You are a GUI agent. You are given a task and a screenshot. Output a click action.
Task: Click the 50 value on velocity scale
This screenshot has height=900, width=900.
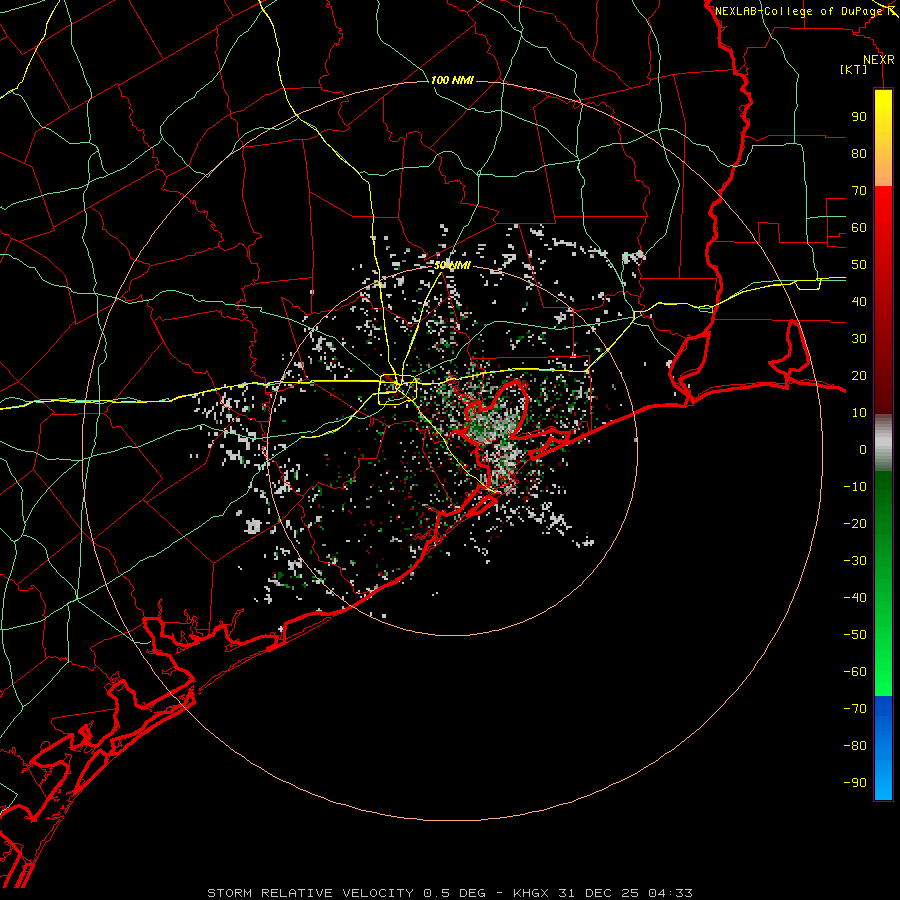[859, 265]
